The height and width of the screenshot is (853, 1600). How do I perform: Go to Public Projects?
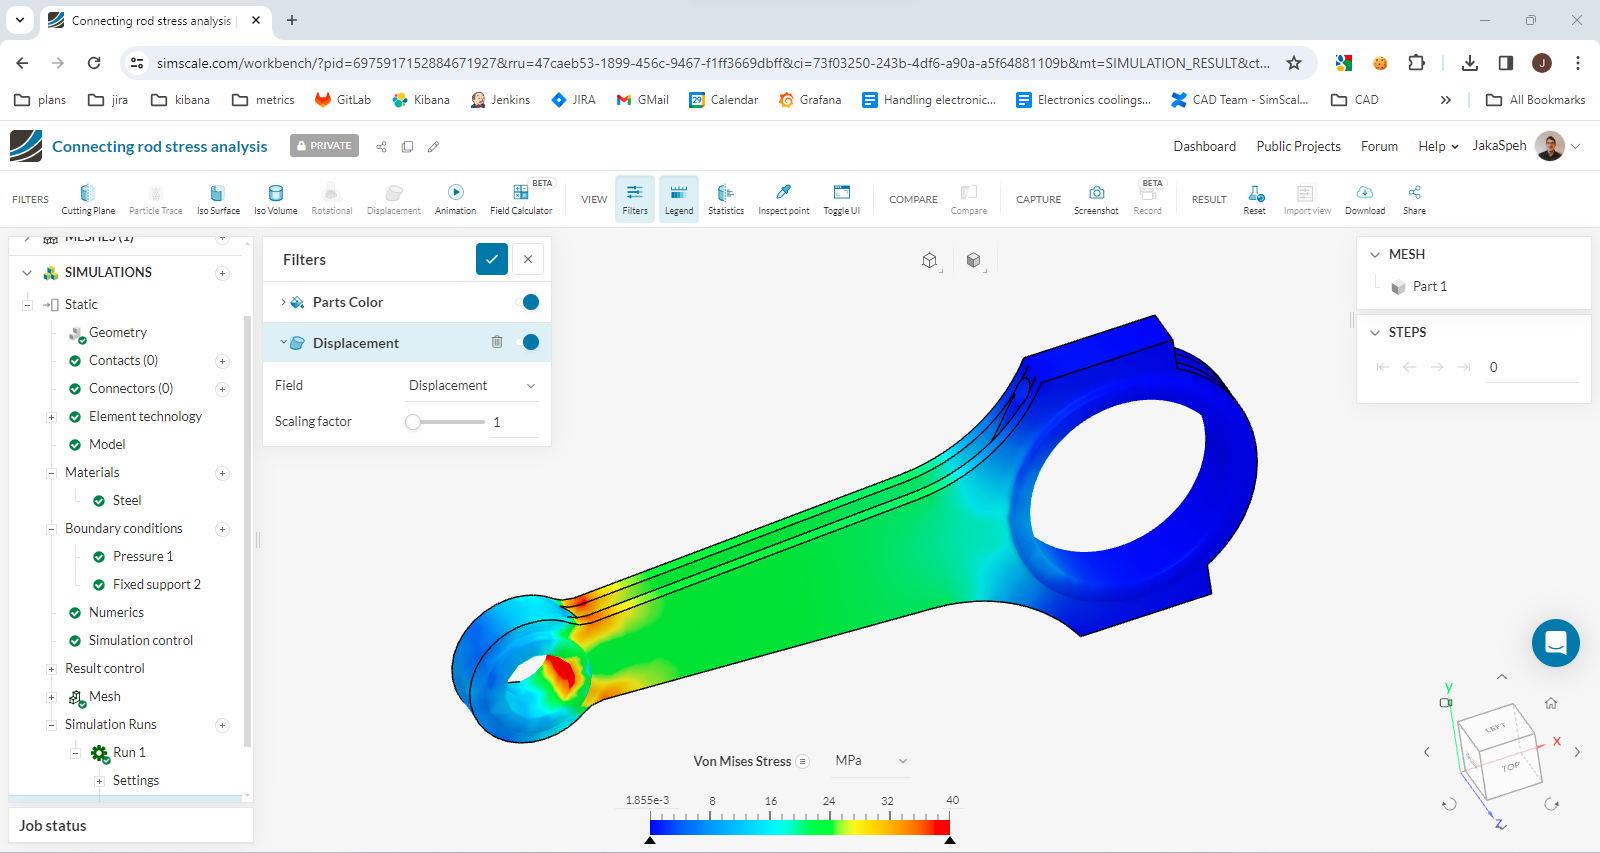click(1298, 146)
